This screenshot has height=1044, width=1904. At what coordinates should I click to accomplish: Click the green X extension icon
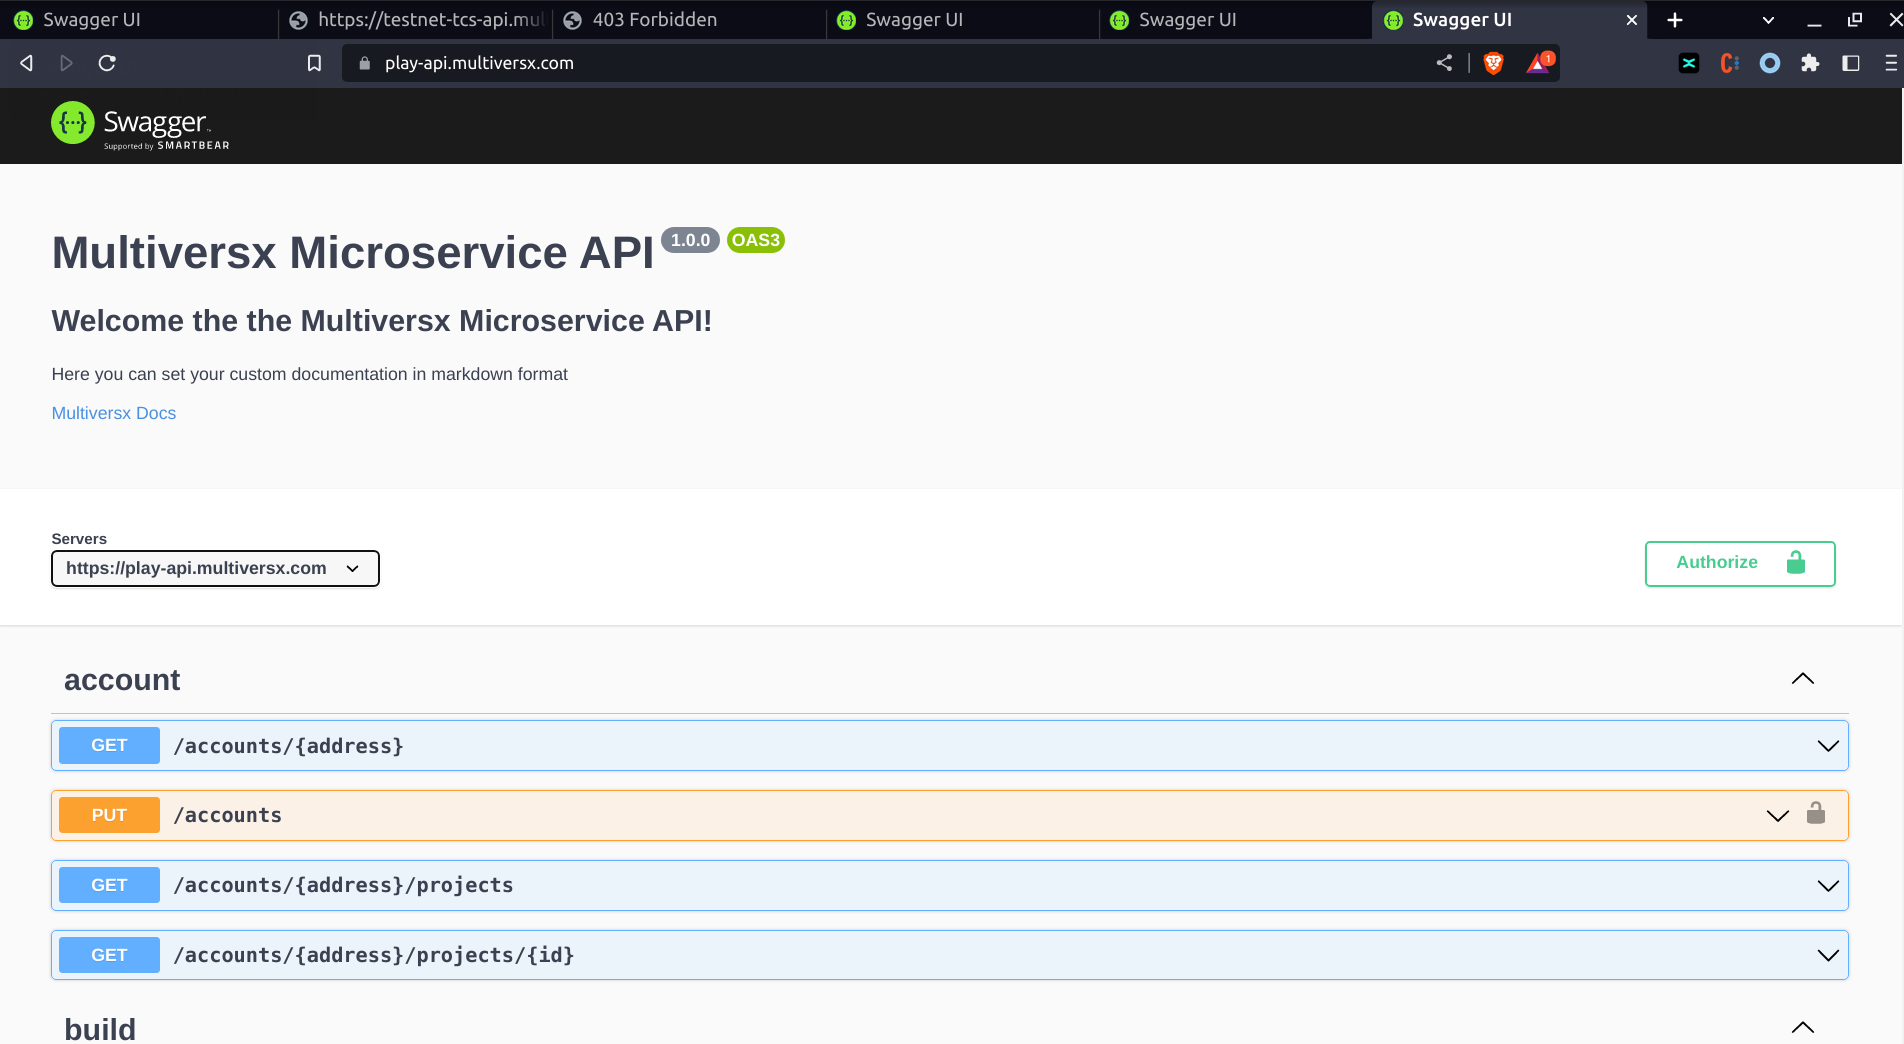(1689, 63)
